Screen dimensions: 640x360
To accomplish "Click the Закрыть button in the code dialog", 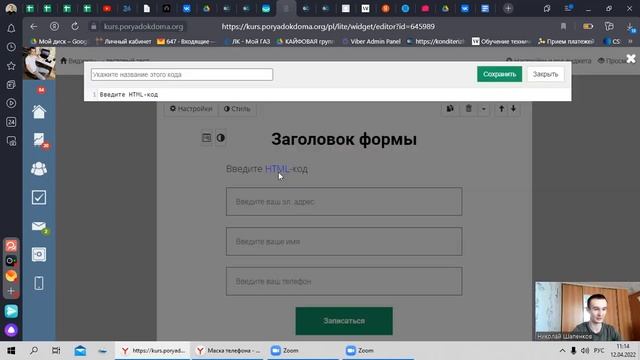I will tap(545, 74).
